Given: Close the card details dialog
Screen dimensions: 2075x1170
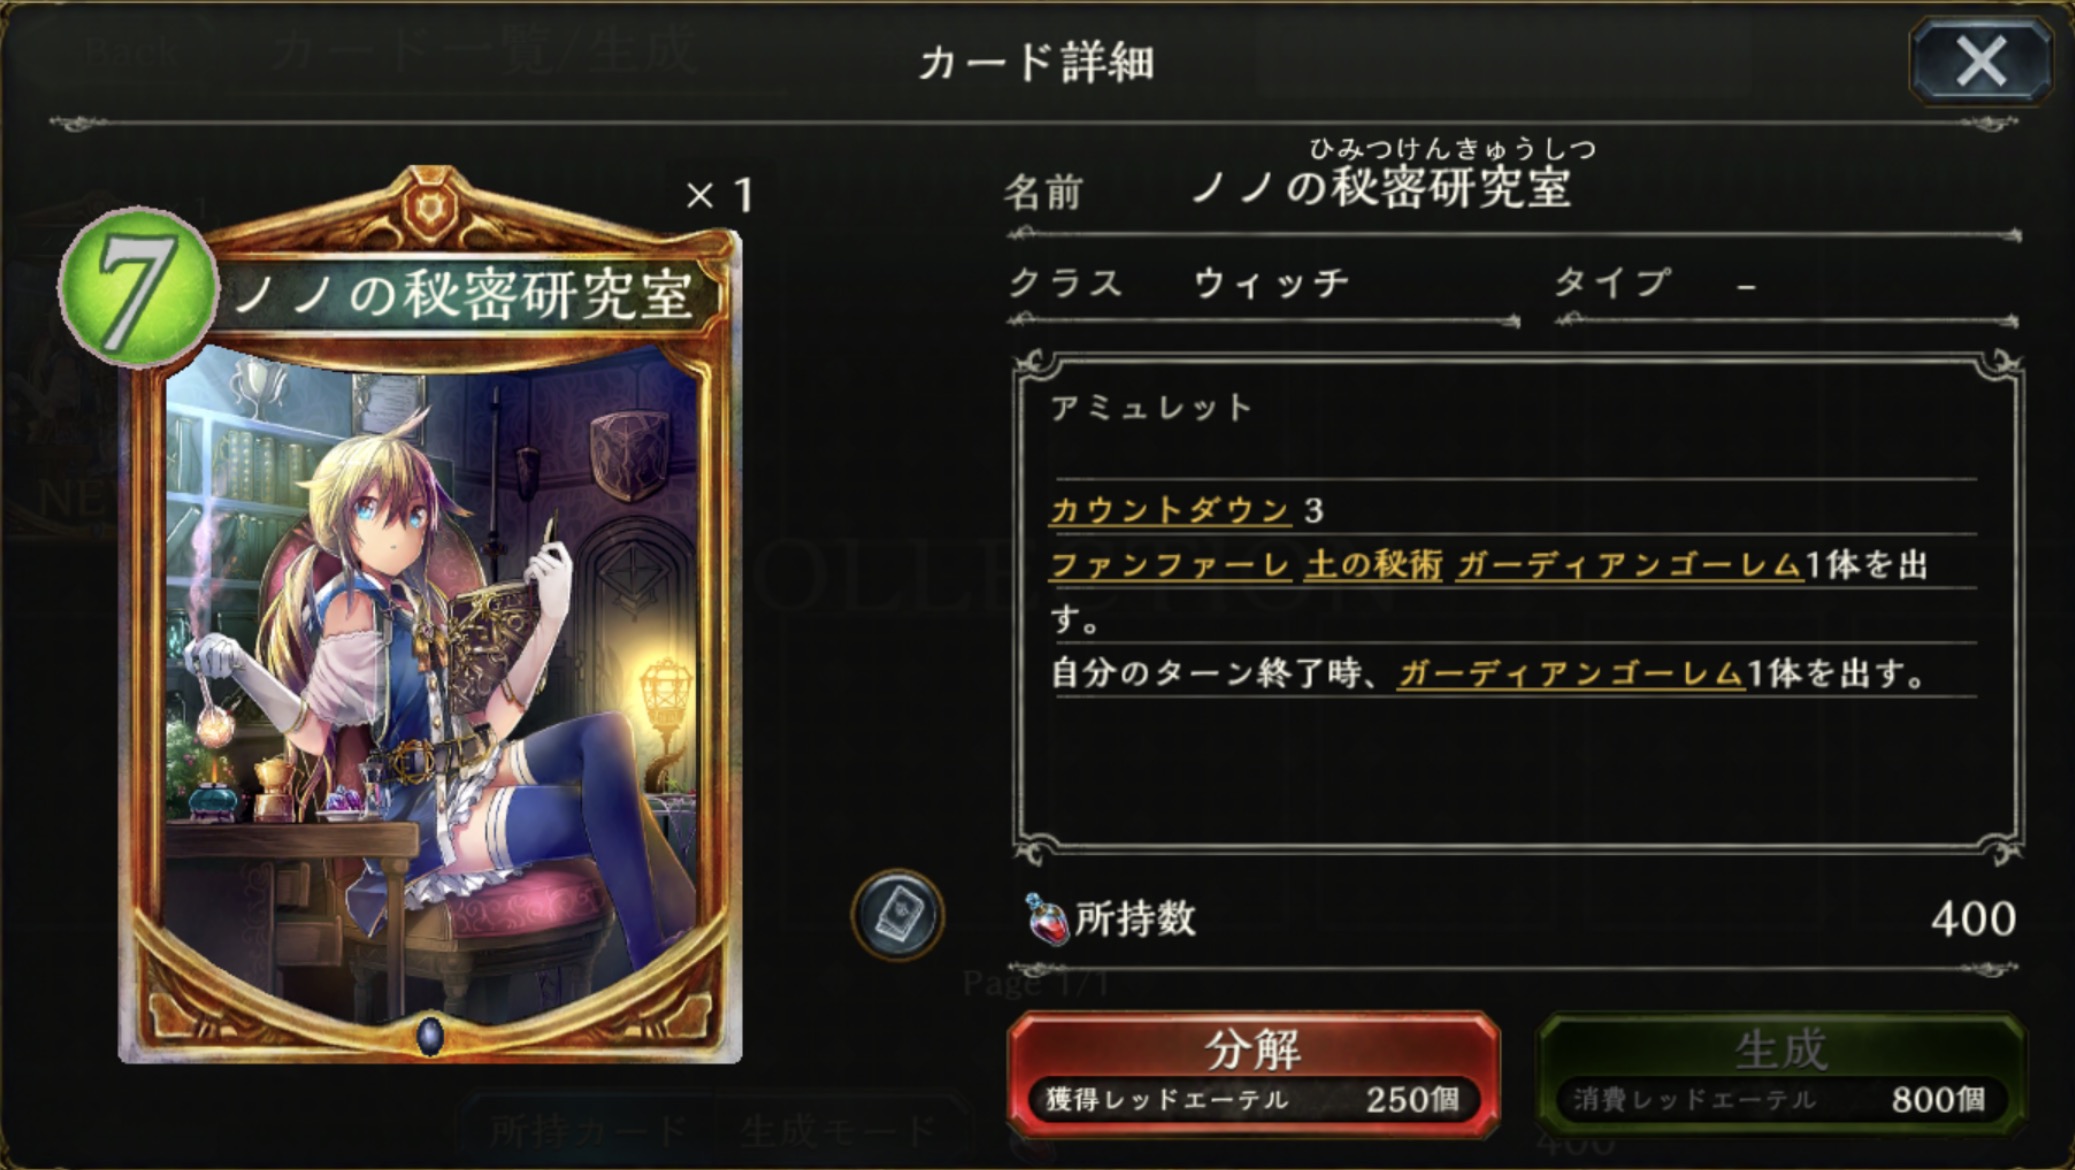Looking at the screenshot, I should click(1981, 61).
